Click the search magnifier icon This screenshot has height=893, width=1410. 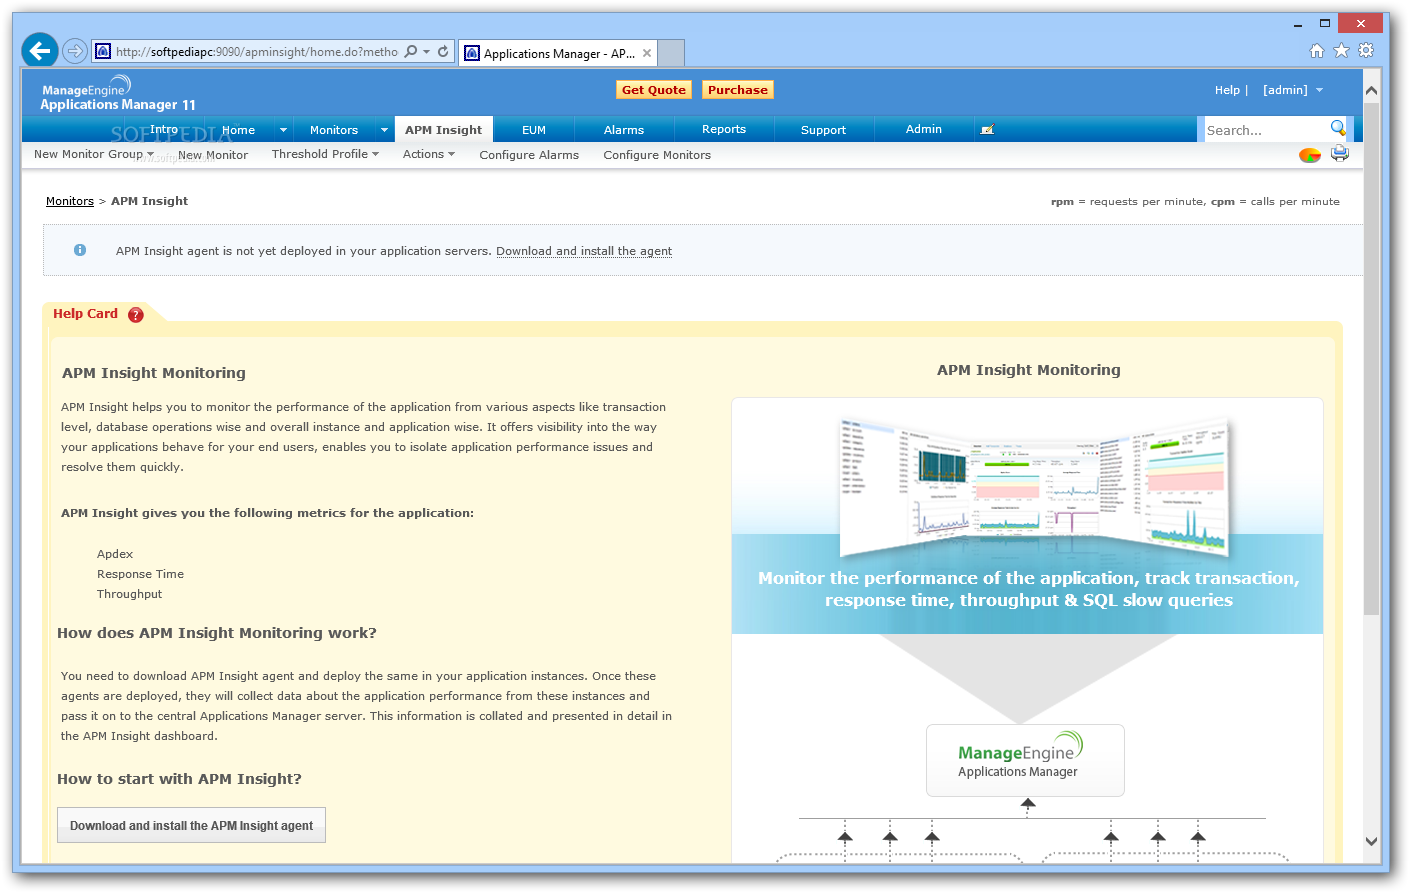tap(1338, 128)
